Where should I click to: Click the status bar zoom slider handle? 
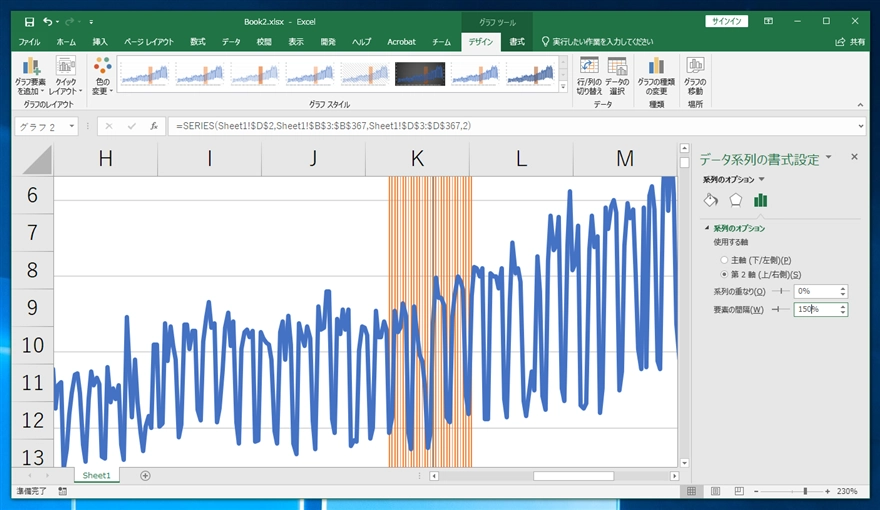(805, 491)
